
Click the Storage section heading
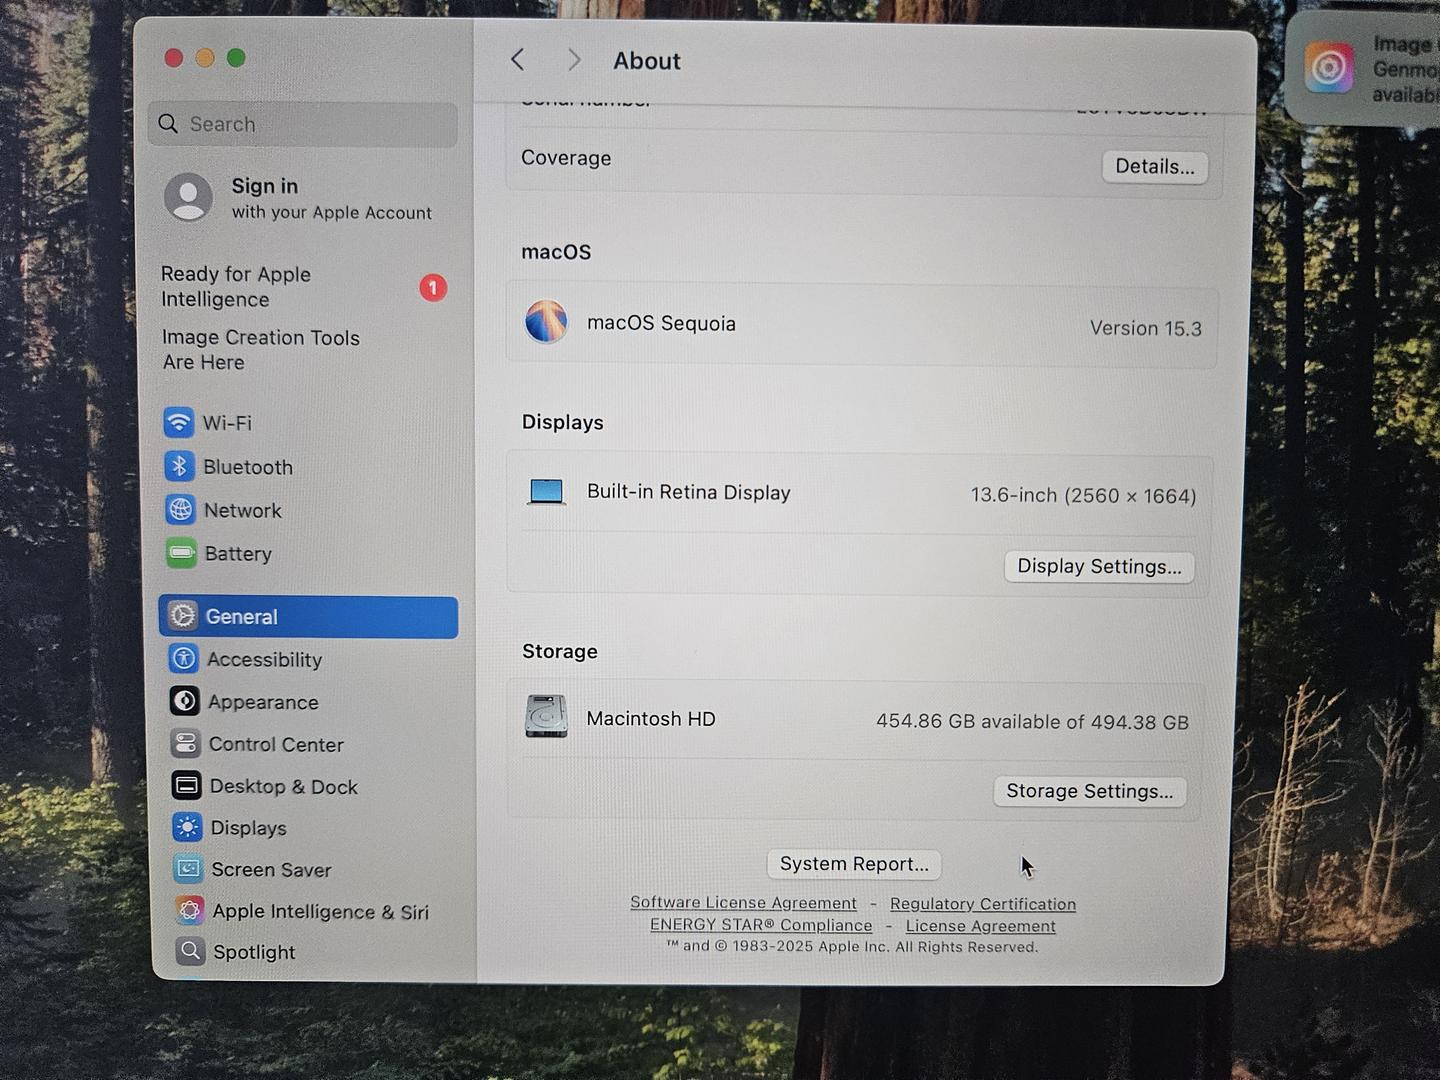pos(560,651)
